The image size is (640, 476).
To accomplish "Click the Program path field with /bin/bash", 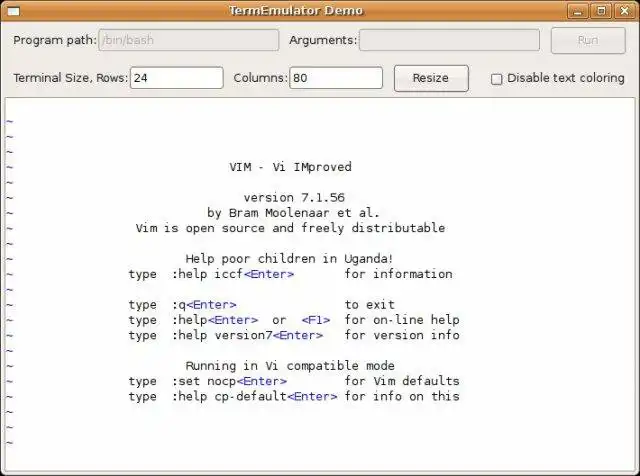I will click(x=189, y=40).
